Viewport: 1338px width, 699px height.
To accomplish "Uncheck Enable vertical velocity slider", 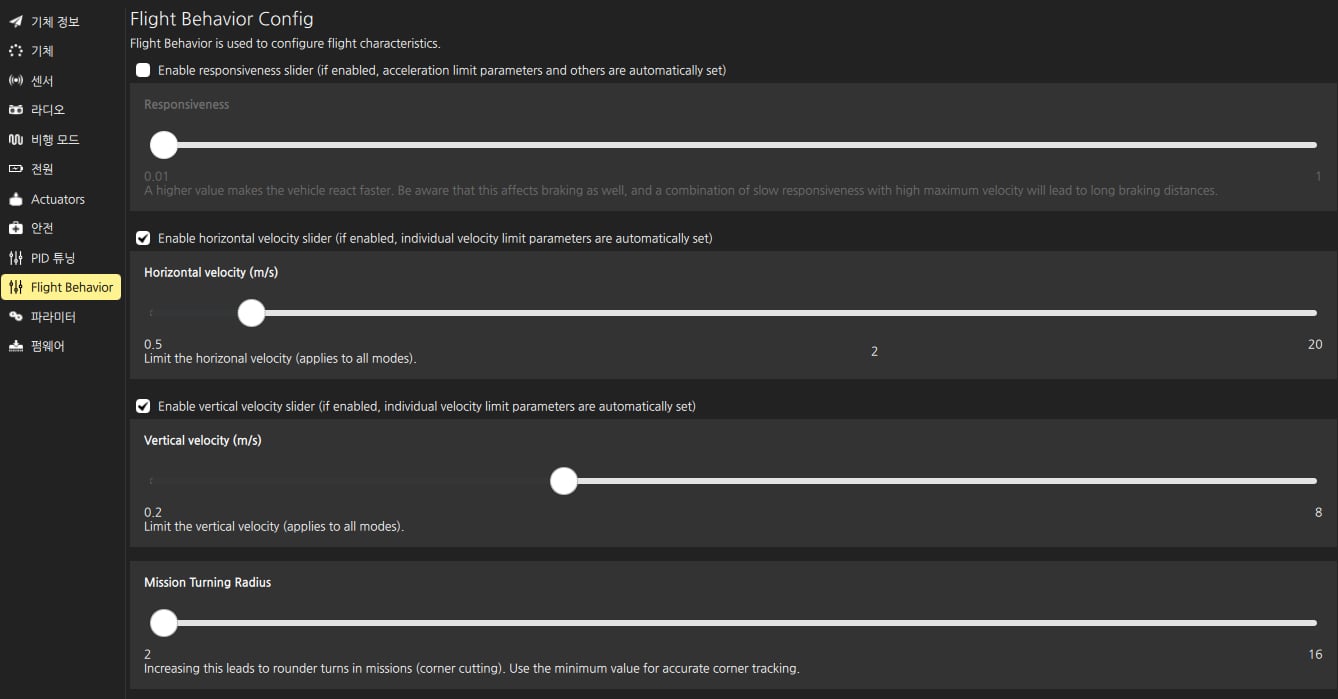I will click(143, 406).
